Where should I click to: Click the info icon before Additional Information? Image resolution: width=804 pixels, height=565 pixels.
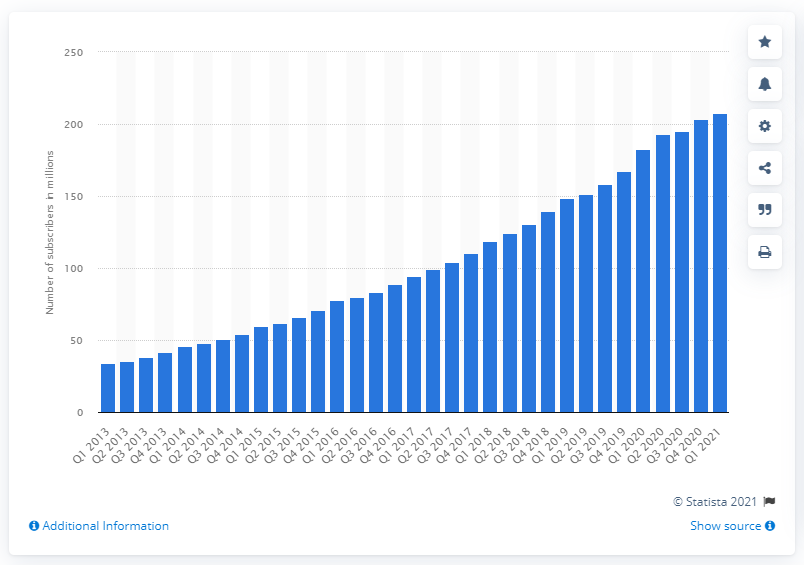click(34, 526)
